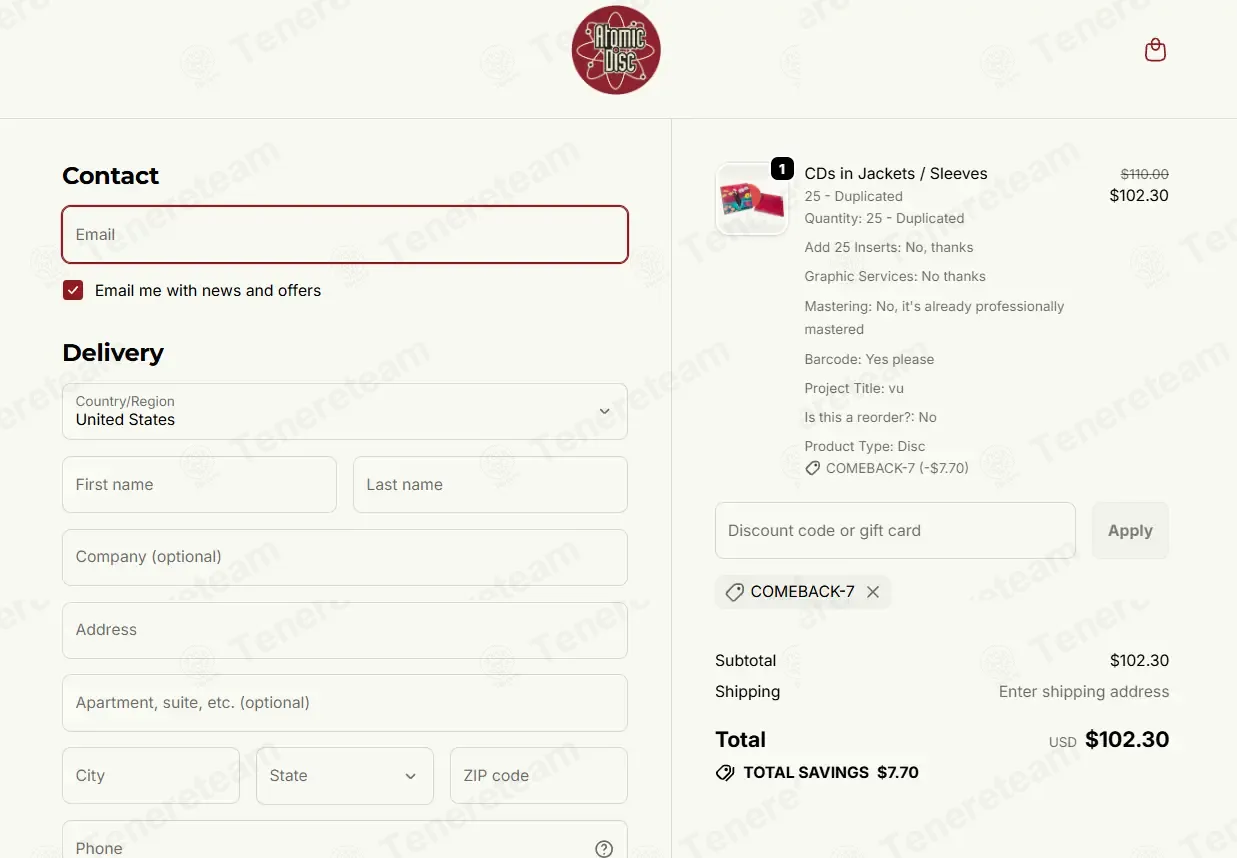Click the Discount code or gift card field
Image resolution: width=1237 pixels, height=858 pixels.
click(x=895, y=531)
